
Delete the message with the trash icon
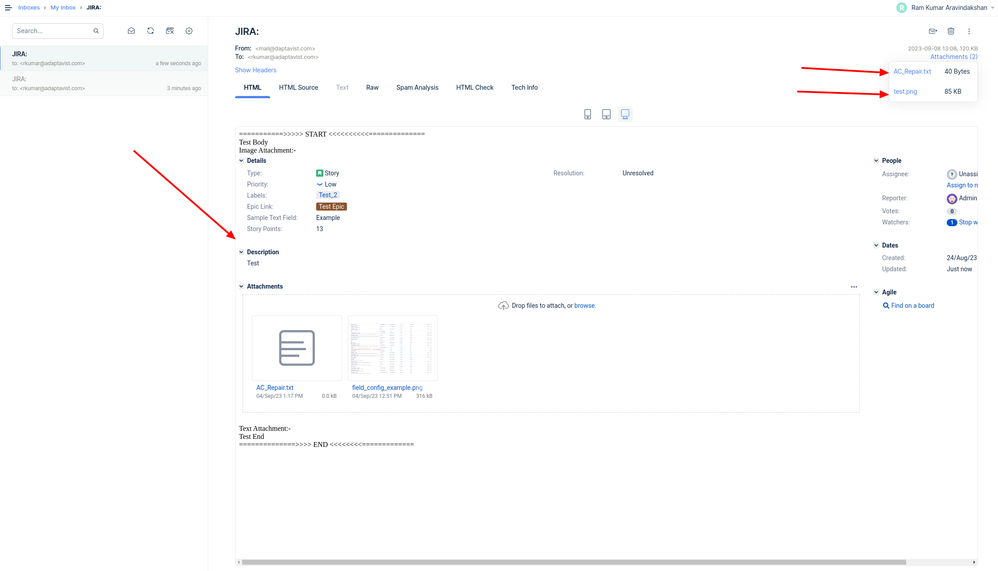951,31
